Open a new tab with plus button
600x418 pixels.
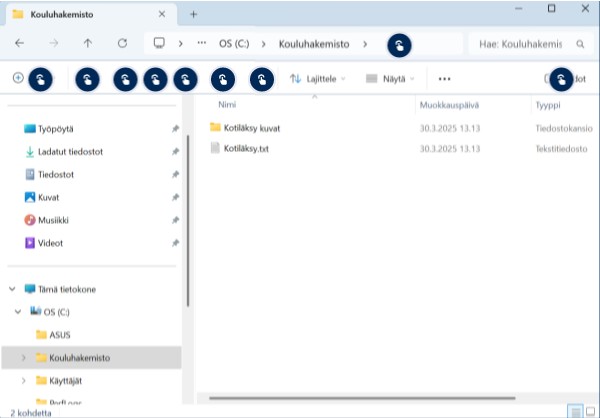tap(194, 14)
